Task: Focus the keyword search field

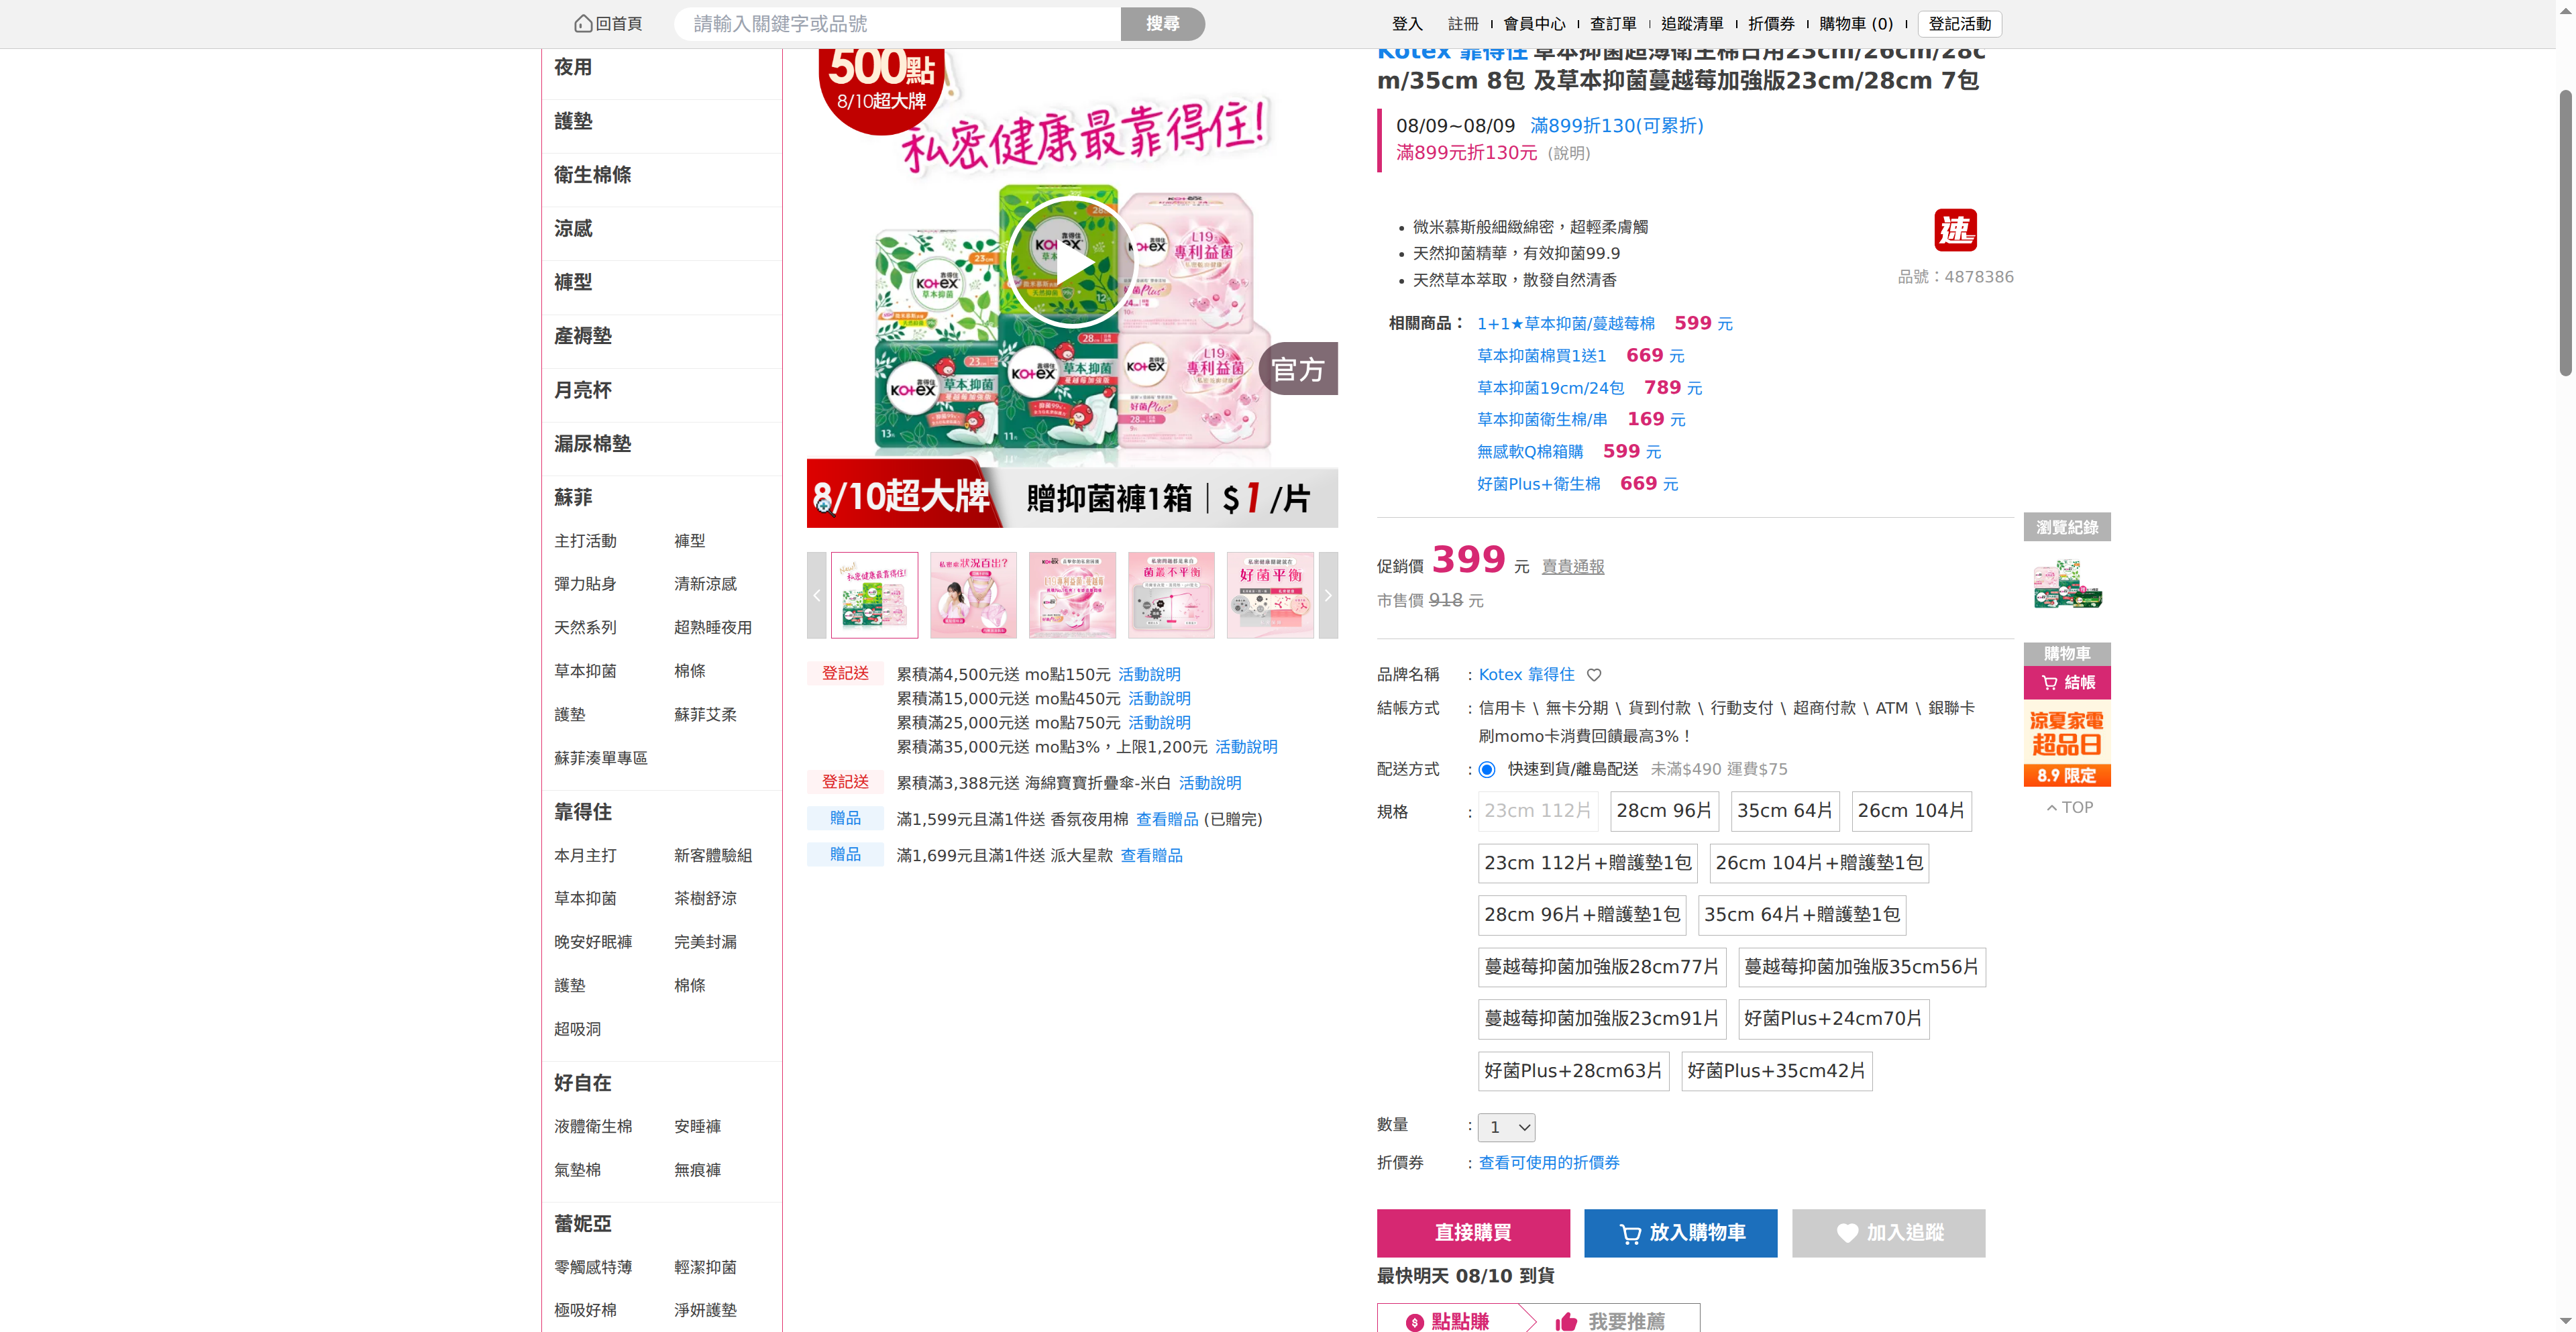Action: point(897,24)
